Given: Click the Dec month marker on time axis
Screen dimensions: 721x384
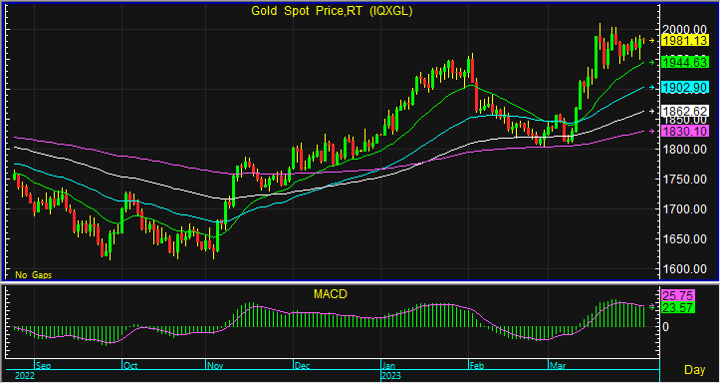Looking at the screenshot, I should tap(302, 366).
